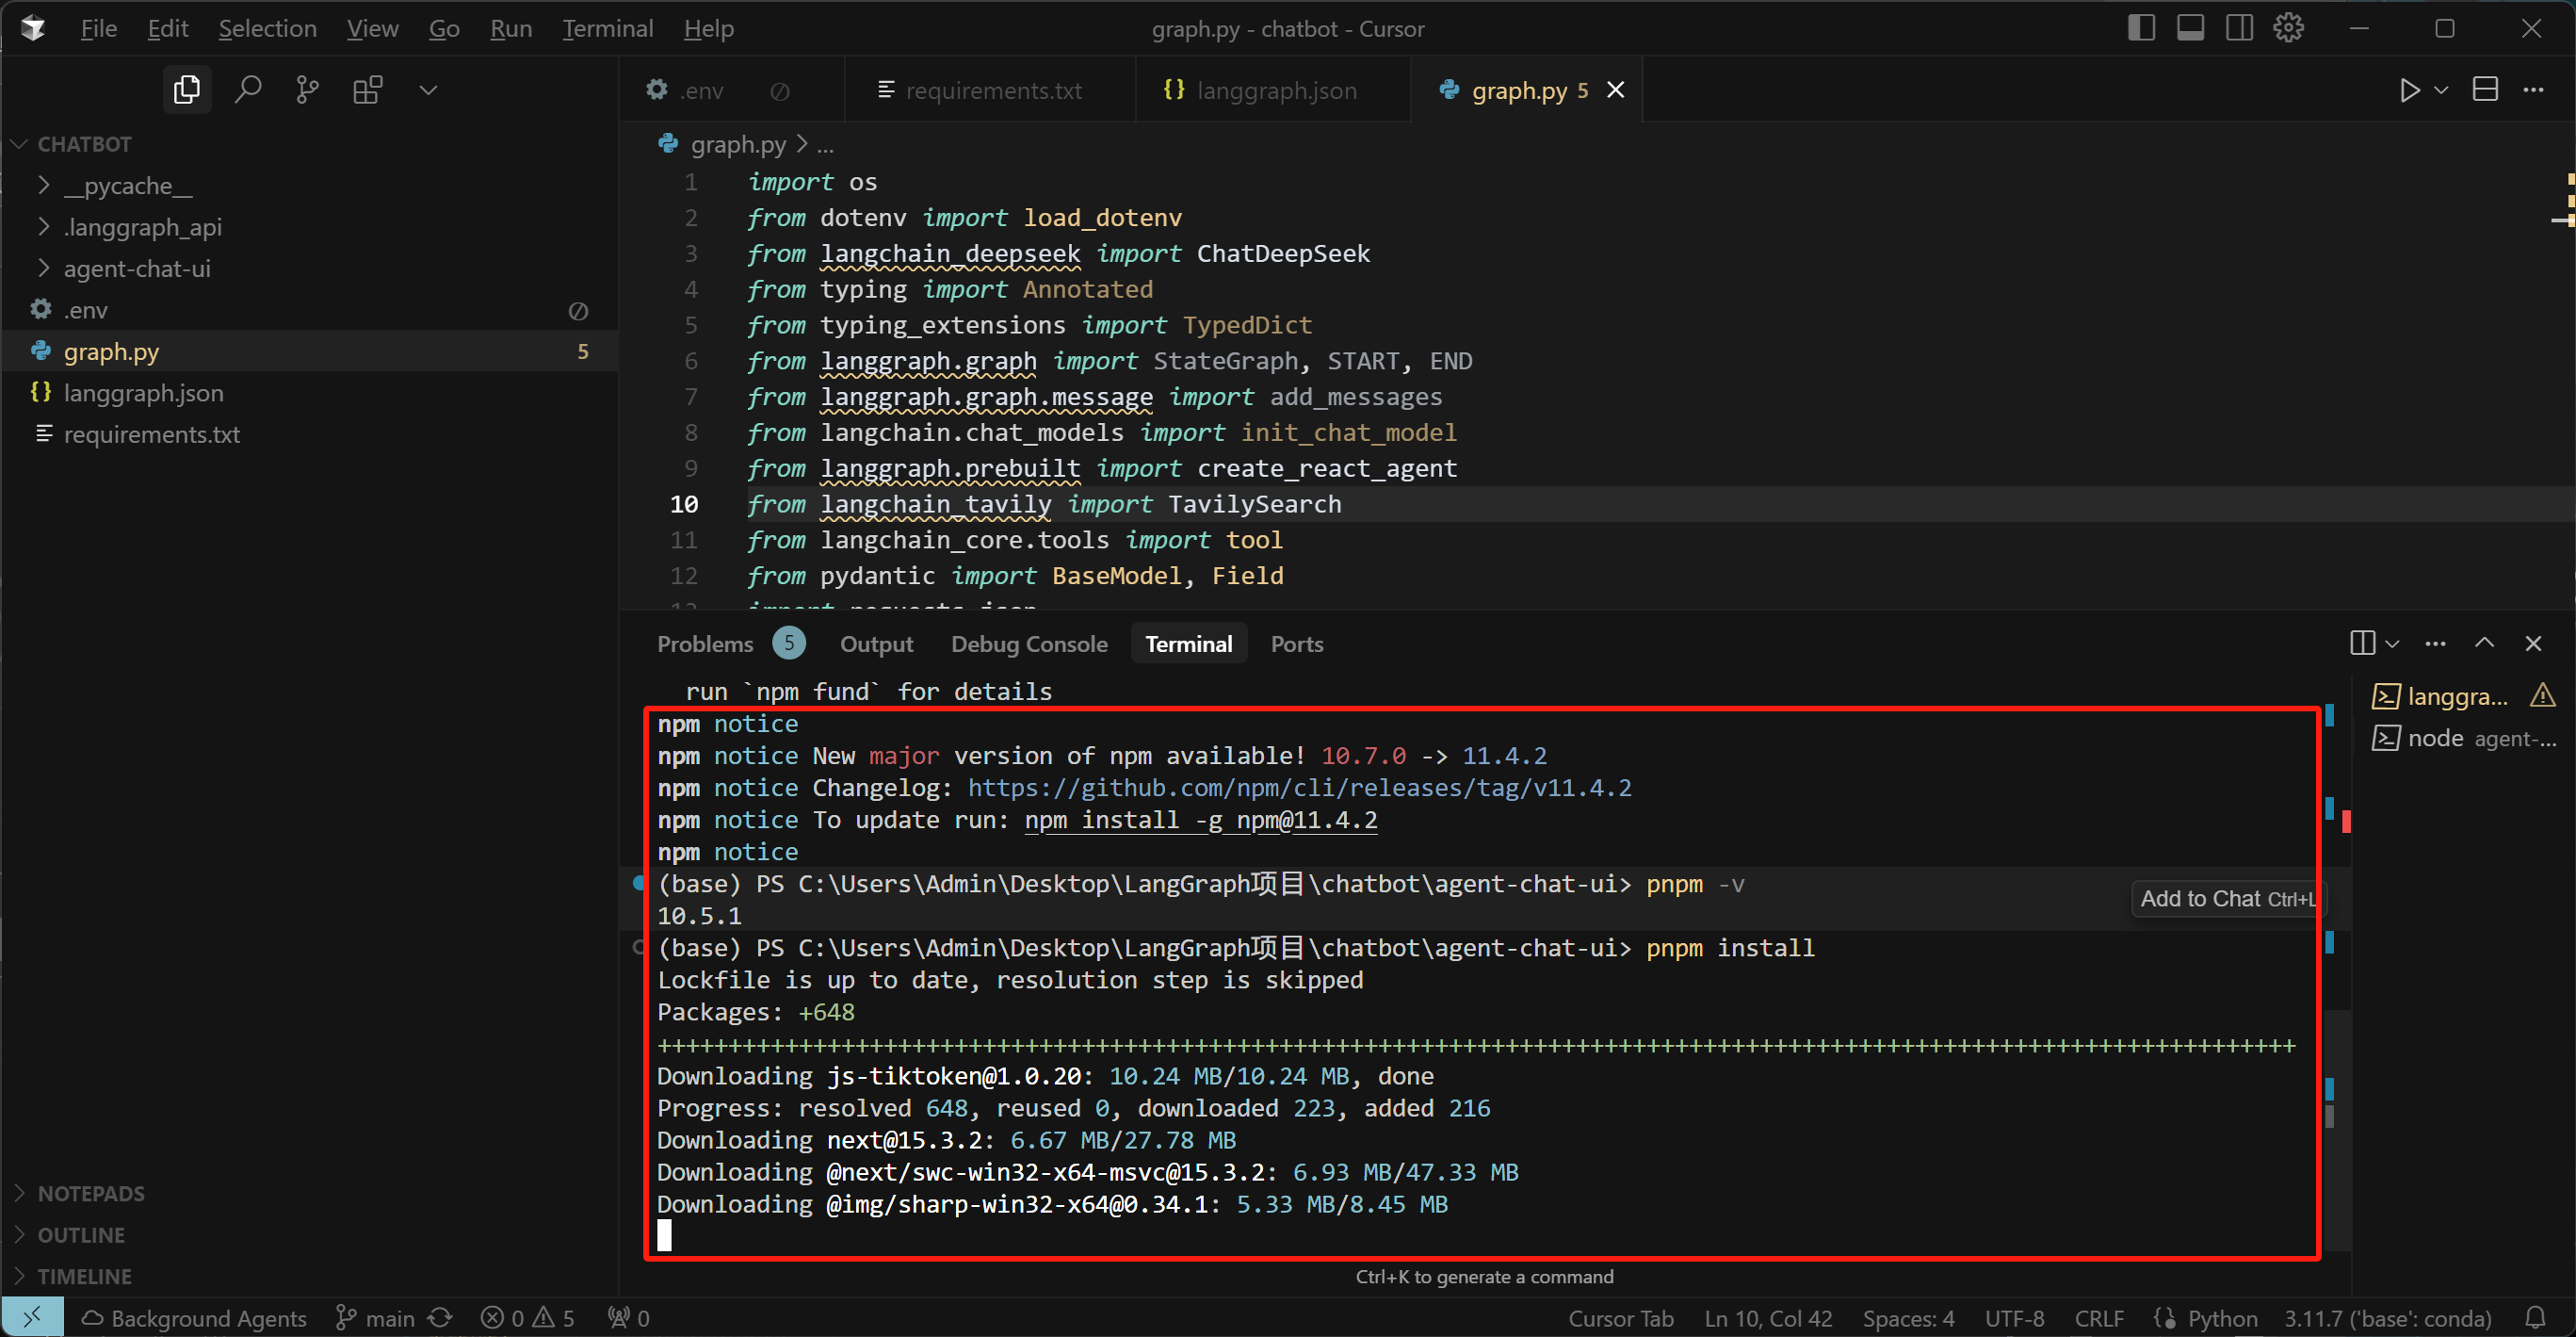2576x1337 pixels.
Task: Toggle bottom panel layout icon
Action: pos(2190,28)
